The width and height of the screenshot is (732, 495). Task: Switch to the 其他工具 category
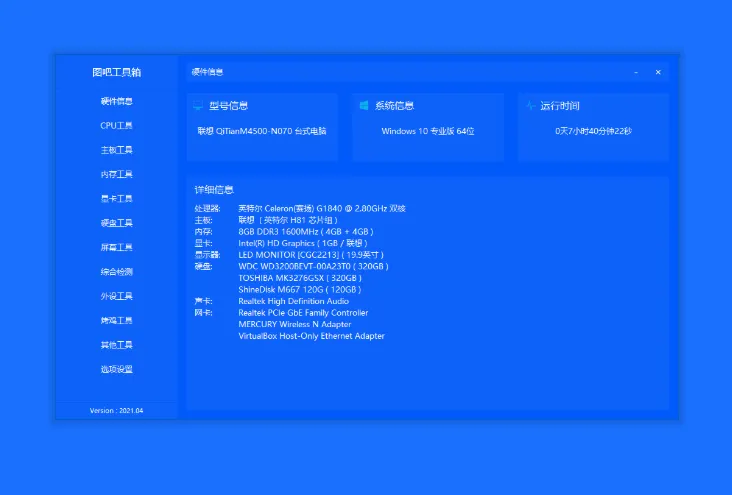click(x=116, y=345)
